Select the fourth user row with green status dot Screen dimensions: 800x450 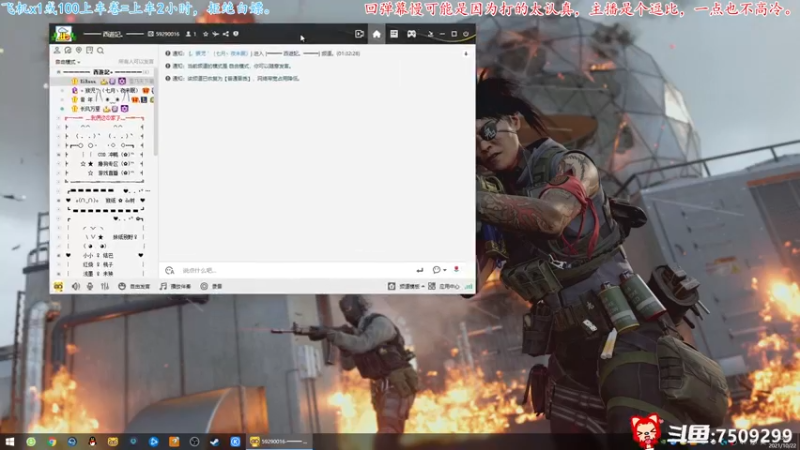point(104,109)
